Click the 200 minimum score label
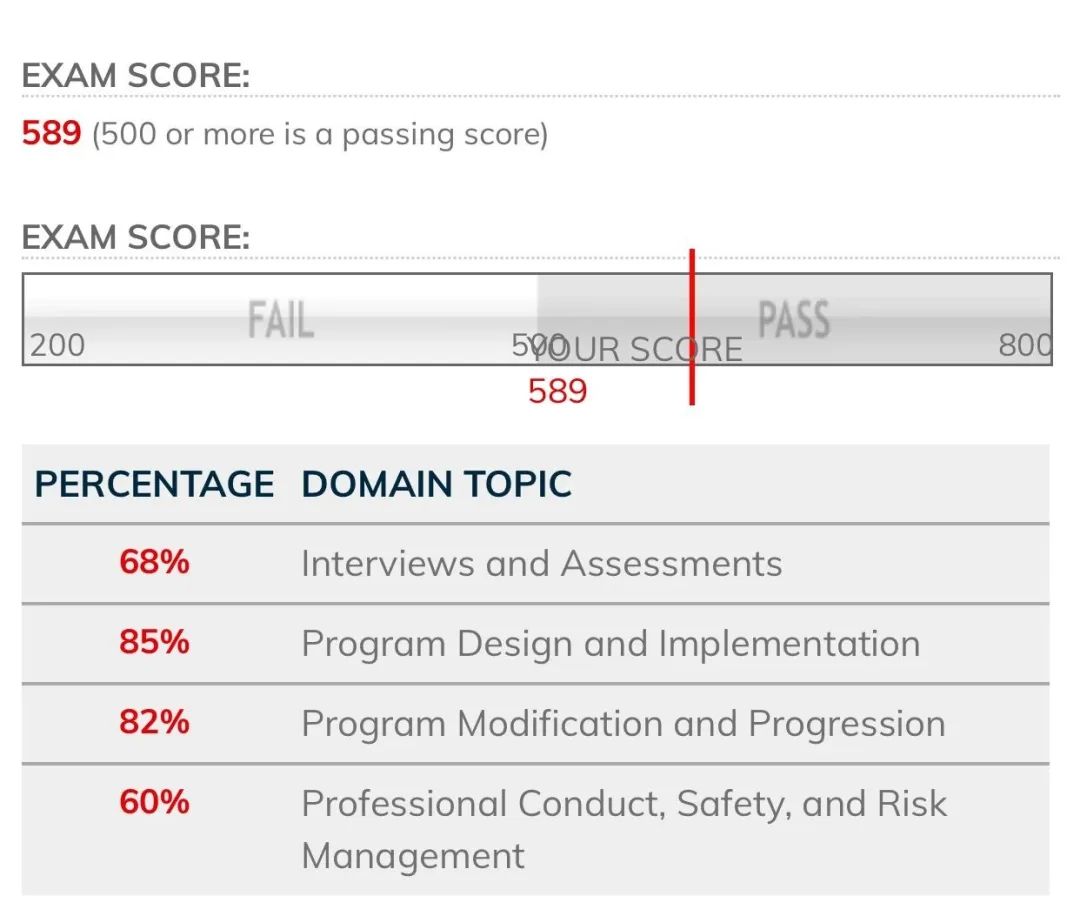This screenshot has height=916, width=1080. pyautogui.click(x=58, y=345)
